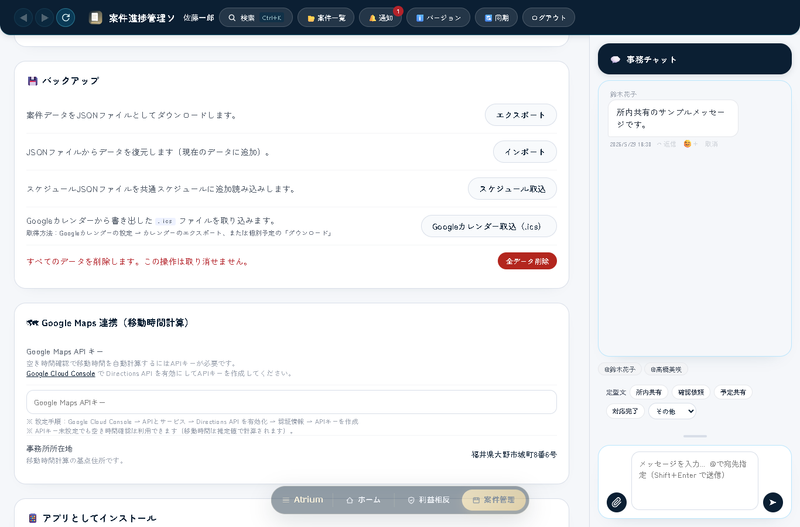The width and height of the screenshot is (800, 527).
Task: Reload the page with the refresh icon
Action: [66, 18]
